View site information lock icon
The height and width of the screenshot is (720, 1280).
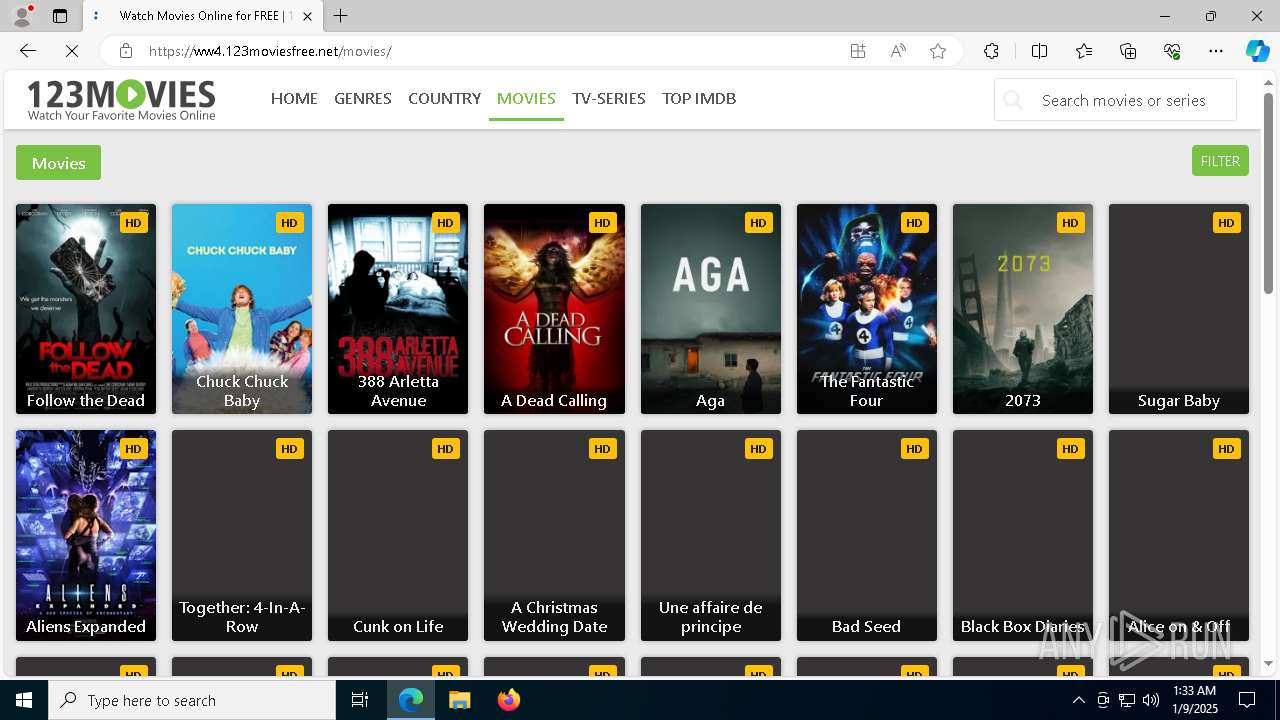125,51
